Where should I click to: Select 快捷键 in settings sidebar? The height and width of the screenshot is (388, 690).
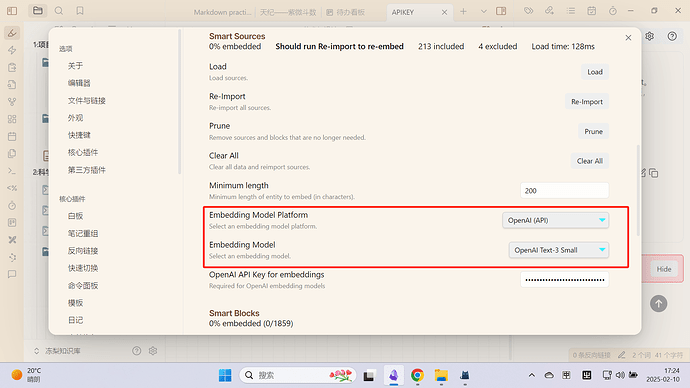tap(79, 135)
